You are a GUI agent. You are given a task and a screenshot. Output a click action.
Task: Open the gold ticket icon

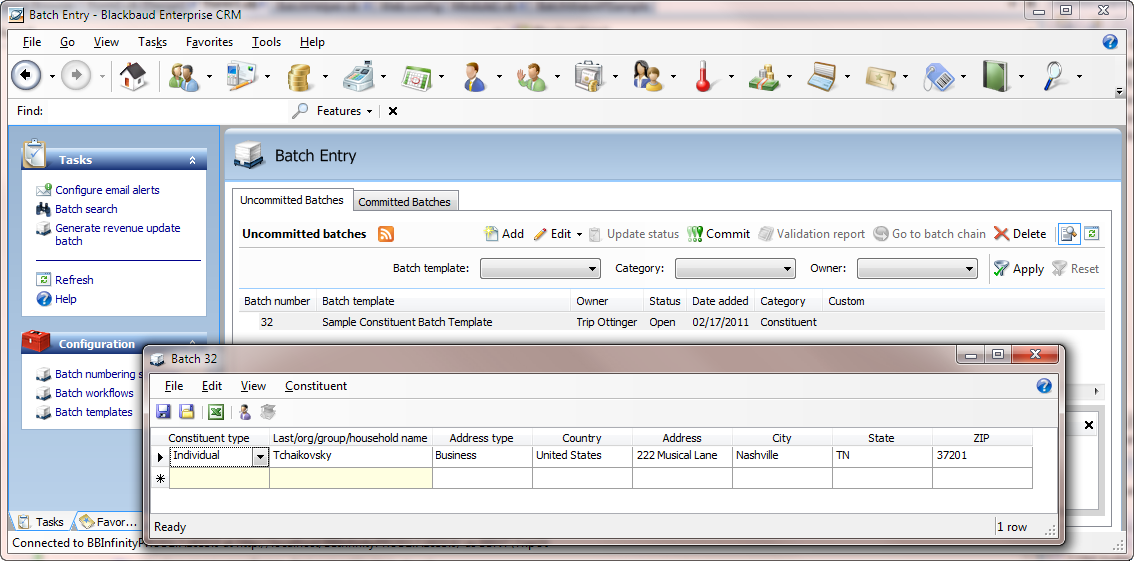pos(879,75)
